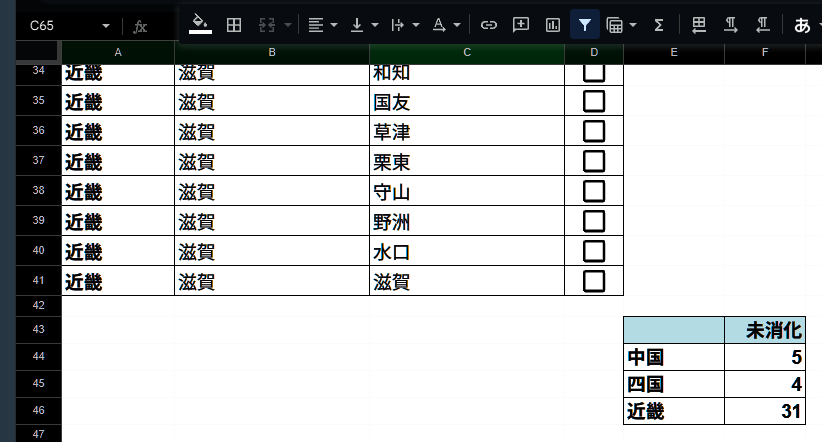Toggle the filter button

pyautogui.click(x=585, y=25)
